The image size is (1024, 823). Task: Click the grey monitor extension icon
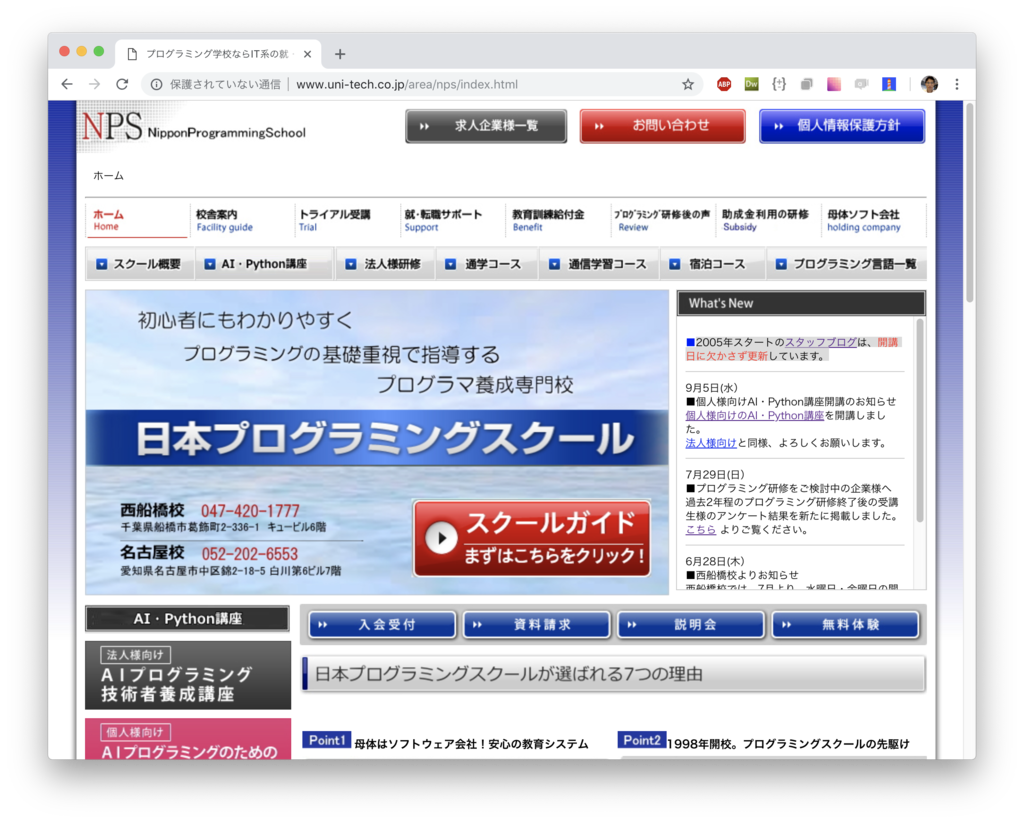click(861, 84)
